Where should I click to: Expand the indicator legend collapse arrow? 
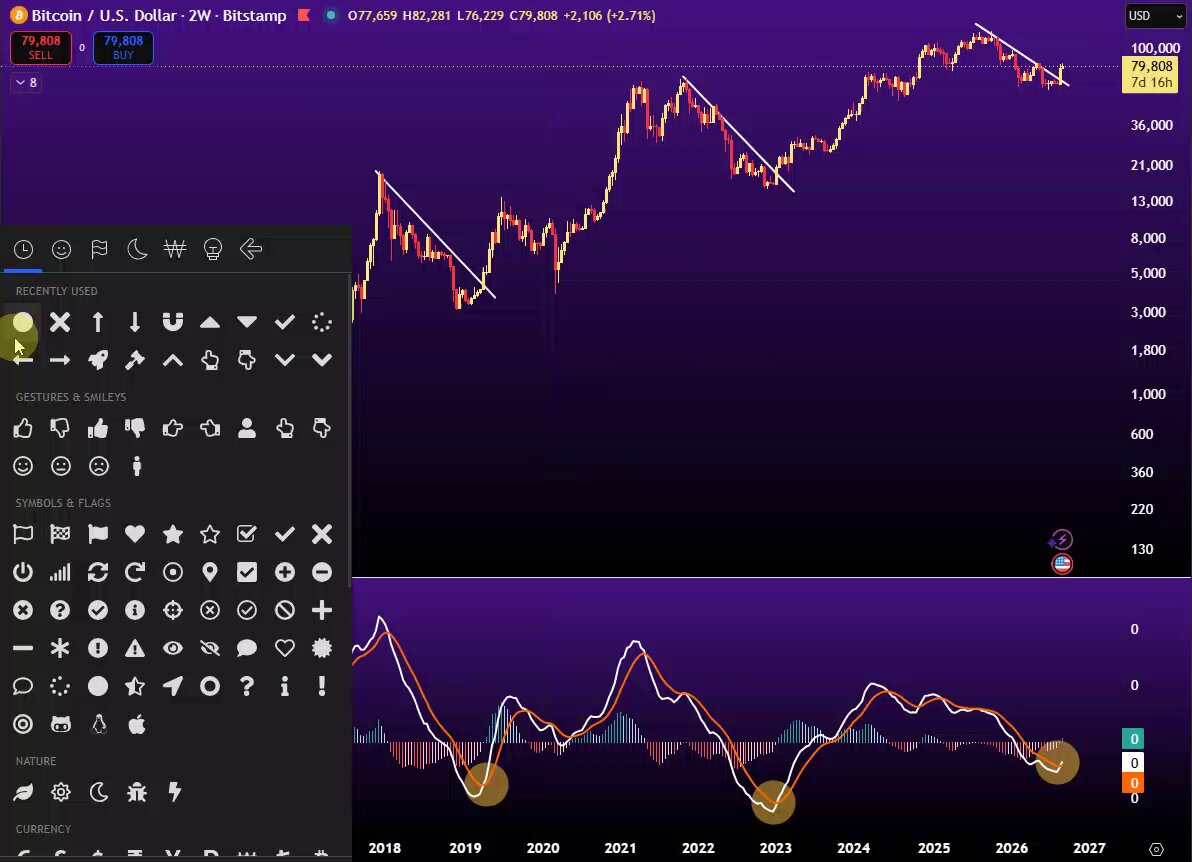coord(27,82)
